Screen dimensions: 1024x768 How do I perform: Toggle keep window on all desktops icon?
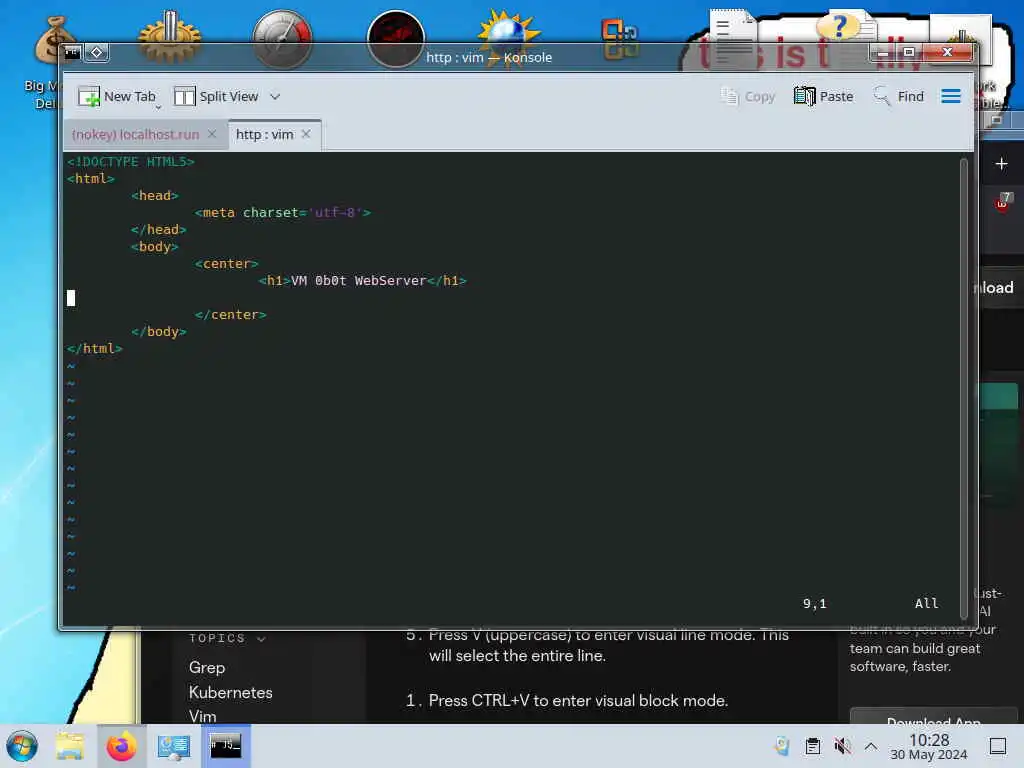[x=97, y=52]
